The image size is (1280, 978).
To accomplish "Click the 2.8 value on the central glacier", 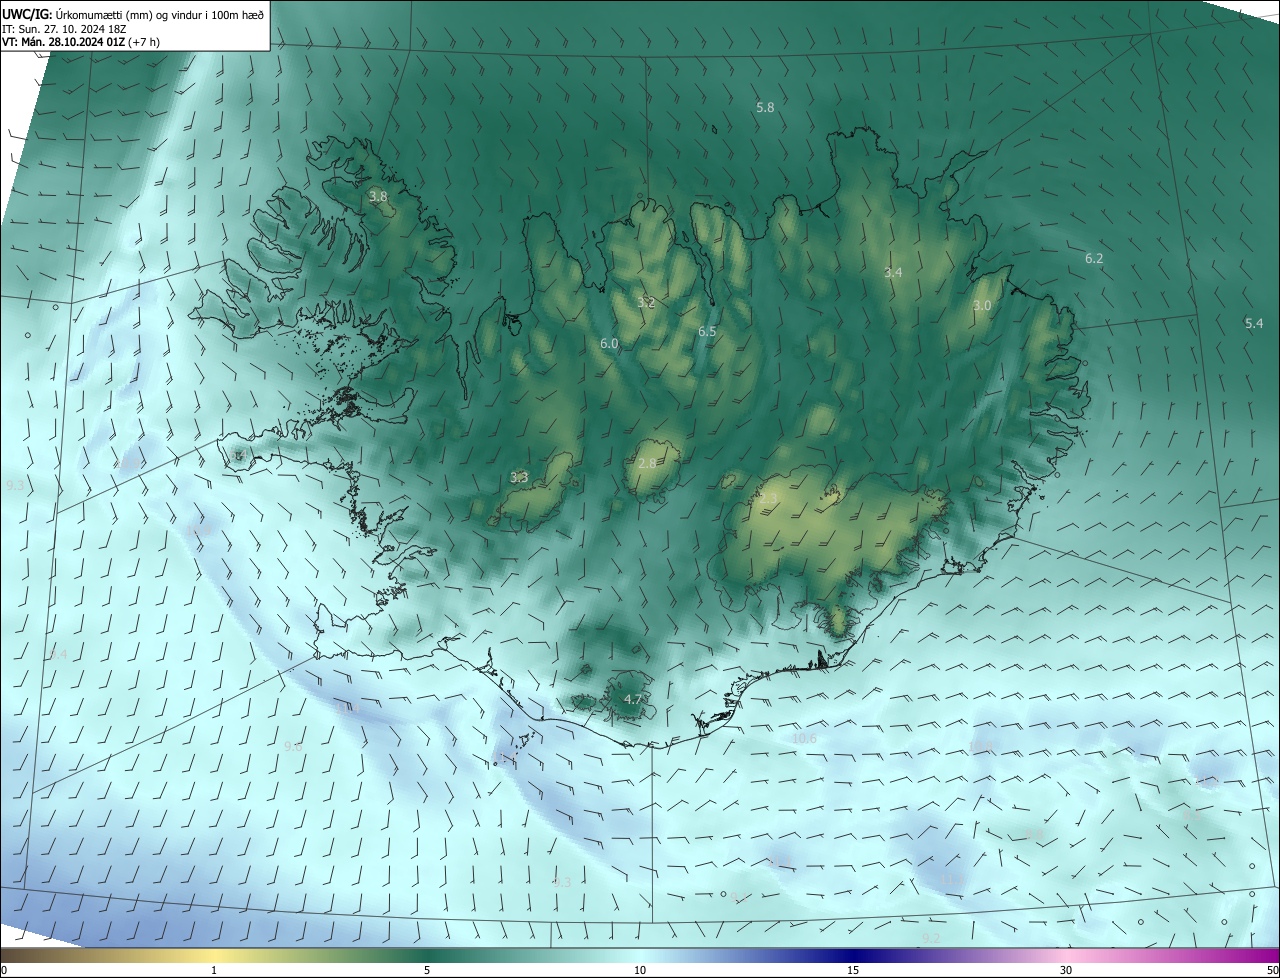I will [647, 464].
